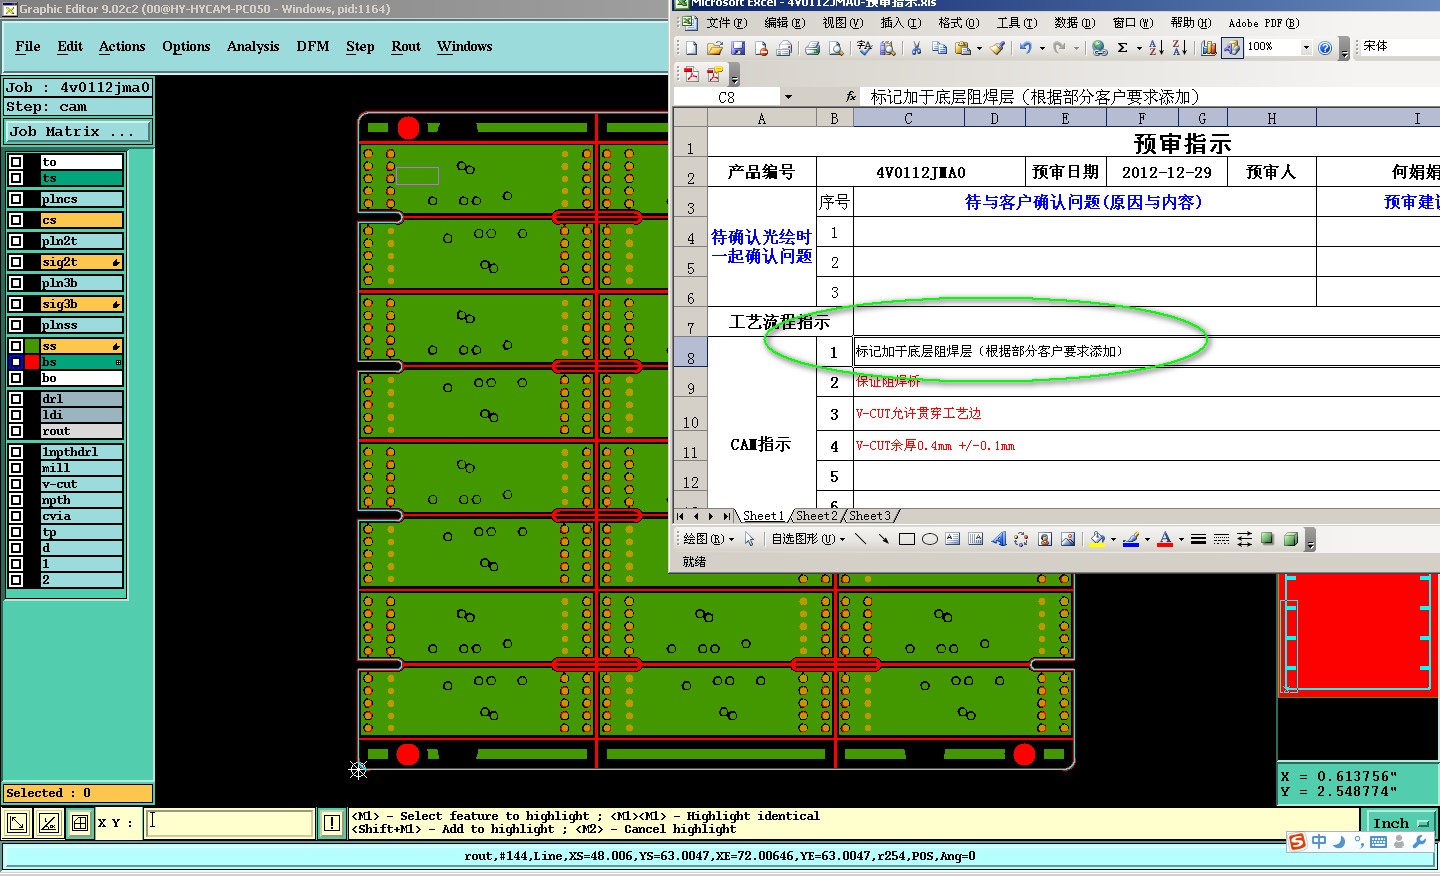Click the AutoSum sigma icon

click(1123, 47)
